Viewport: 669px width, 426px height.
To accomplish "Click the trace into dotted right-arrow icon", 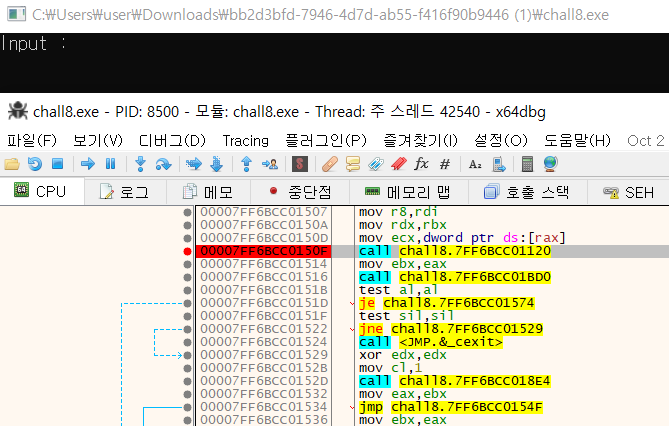I will pos(194,164).
